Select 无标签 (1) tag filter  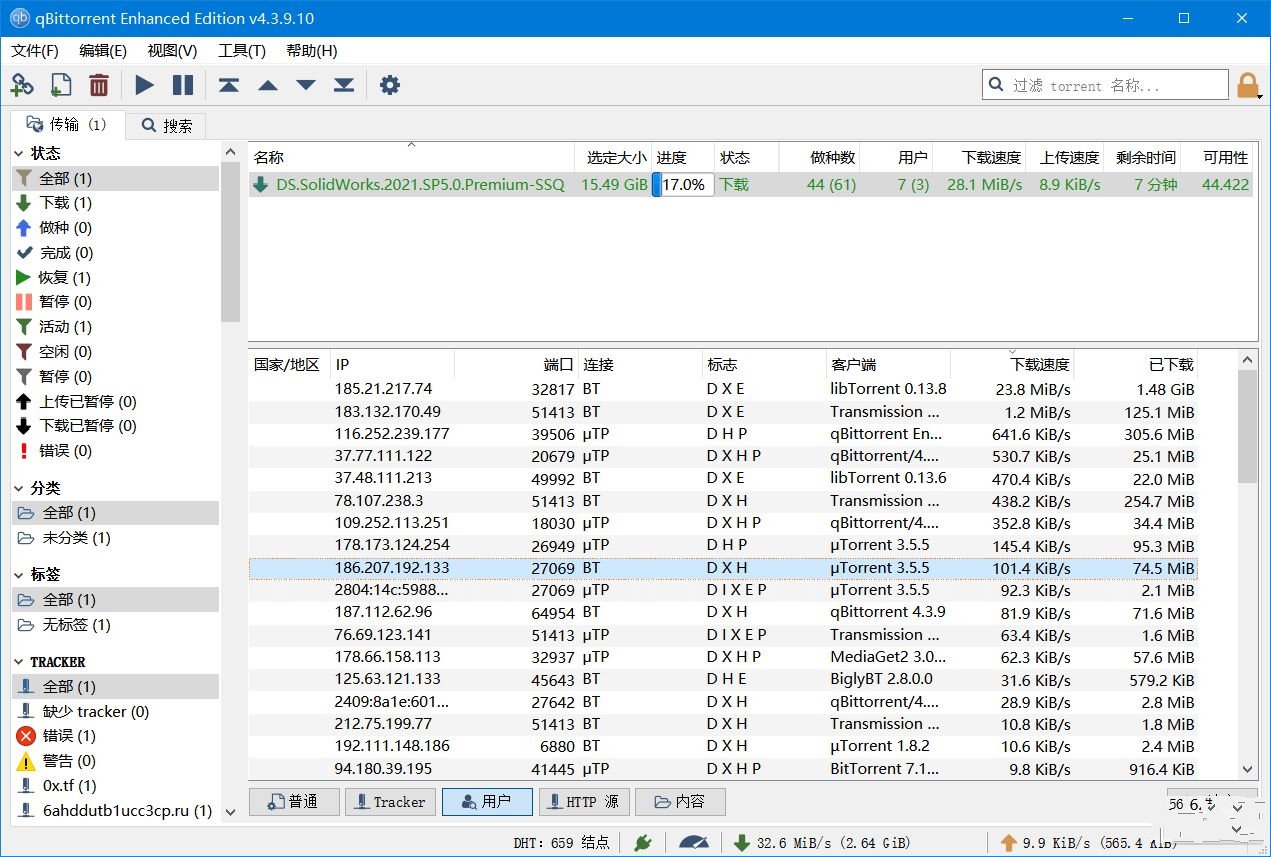tap(115, 625)
